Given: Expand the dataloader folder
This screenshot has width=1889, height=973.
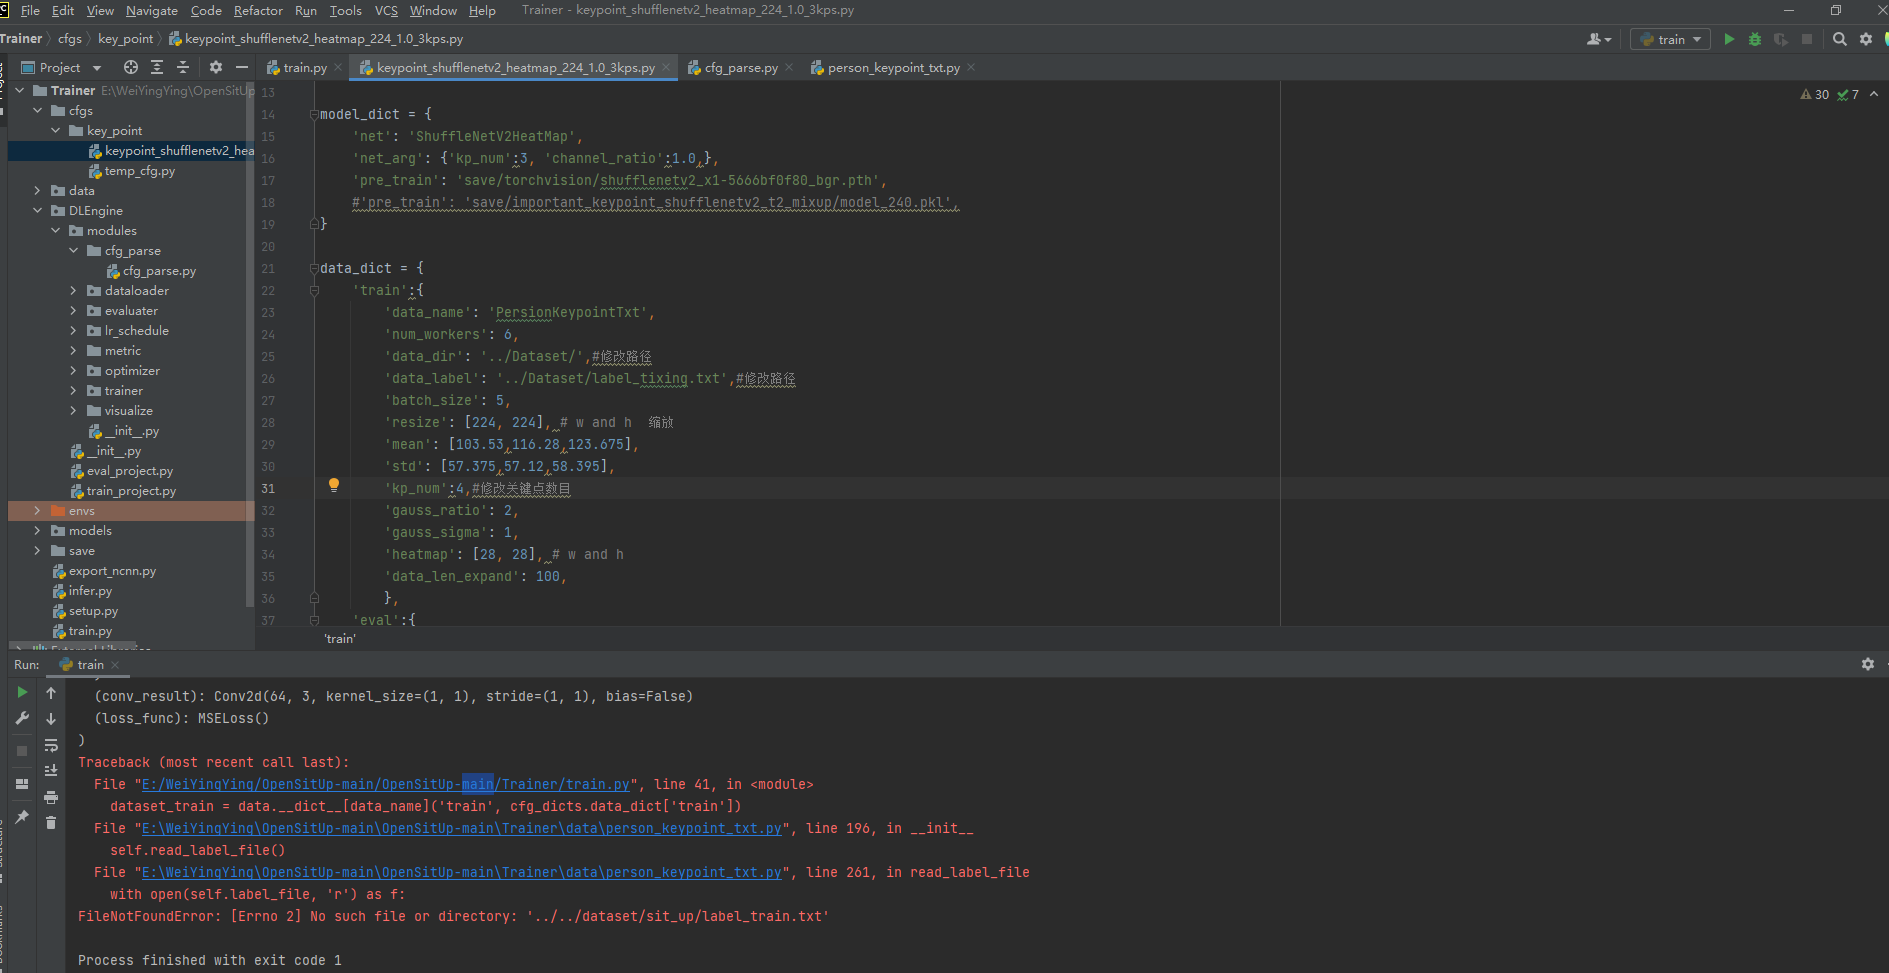Looking at the screenshot, I should pyautogui.click(x=73, y=290).
